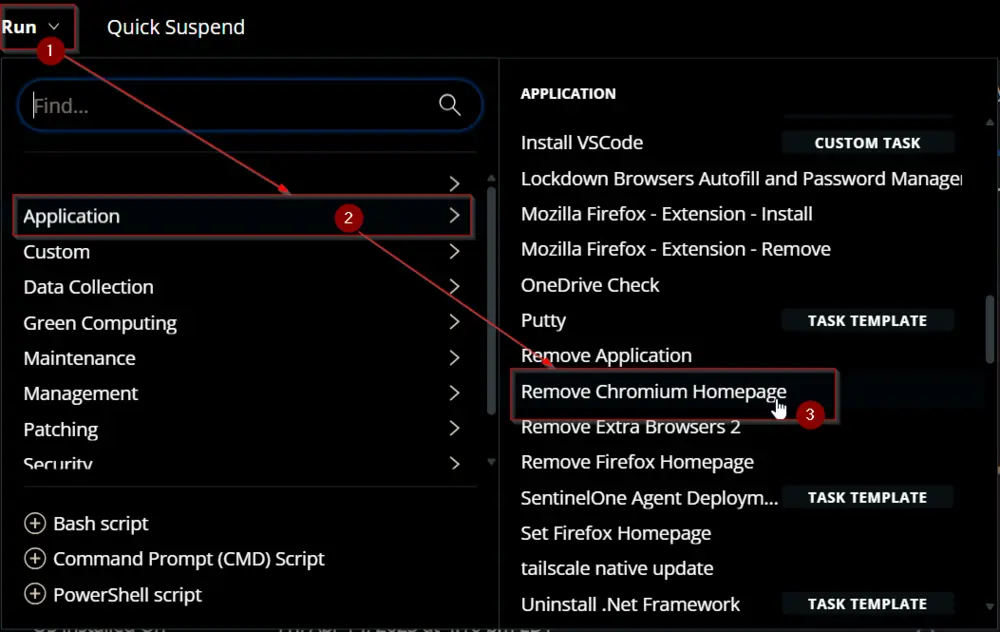Expand the Data Collection chevron
Screen dimensions: 1000x632
point(454,286)
